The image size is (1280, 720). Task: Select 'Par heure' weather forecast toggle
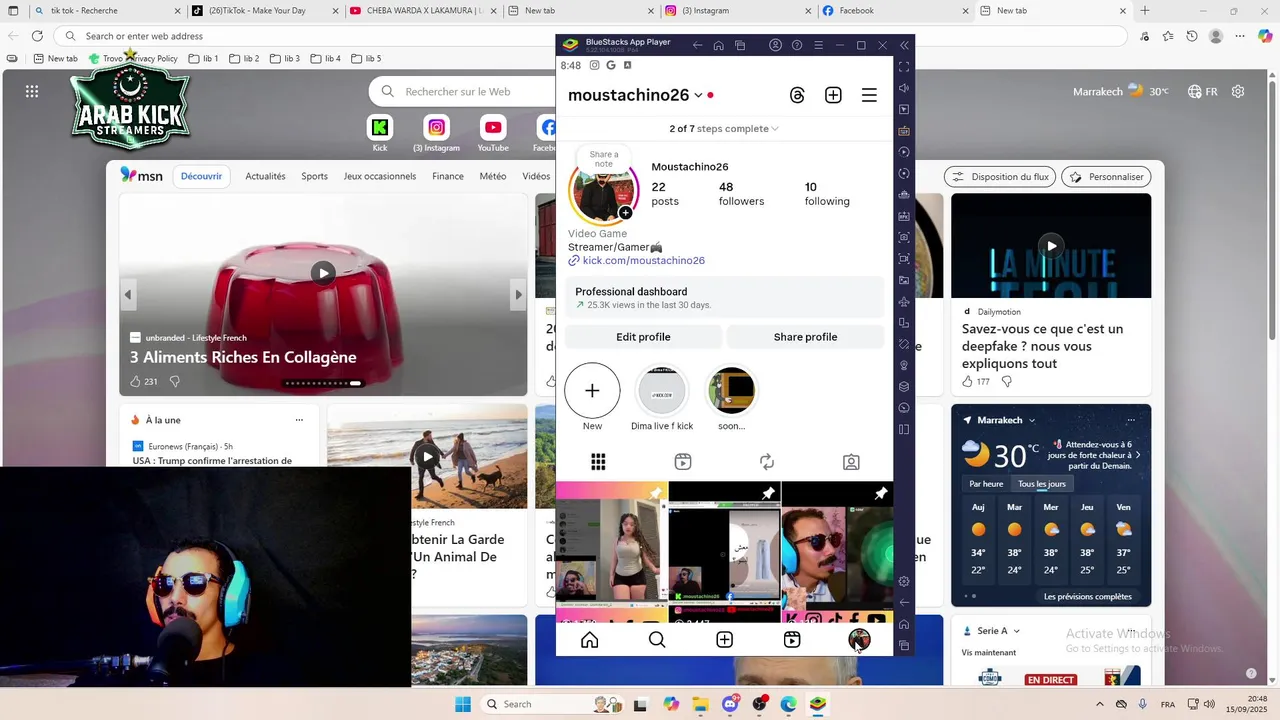[x=986, y=484]
